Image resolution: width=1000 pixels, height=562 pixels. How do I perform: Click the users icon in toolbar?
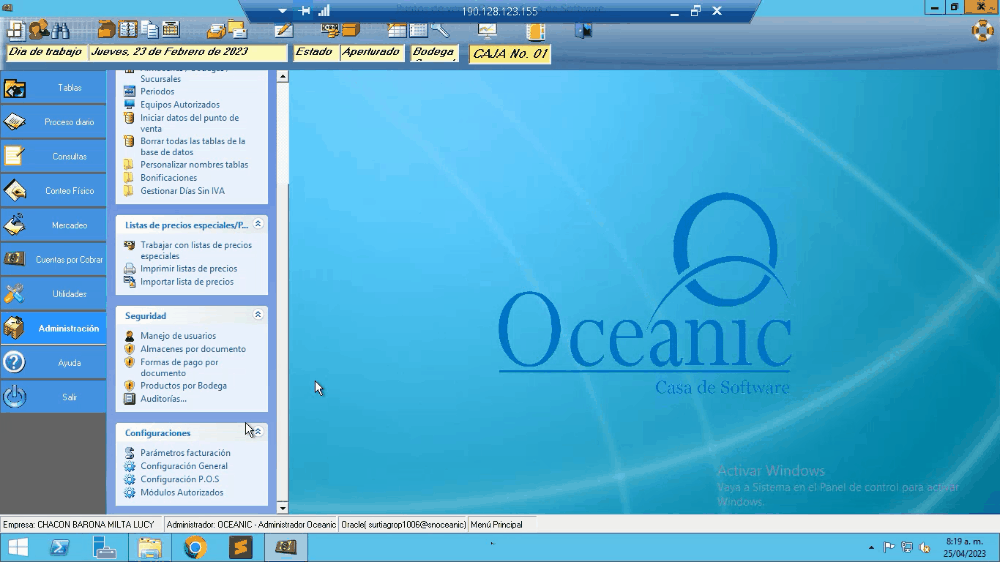(37, 30)
